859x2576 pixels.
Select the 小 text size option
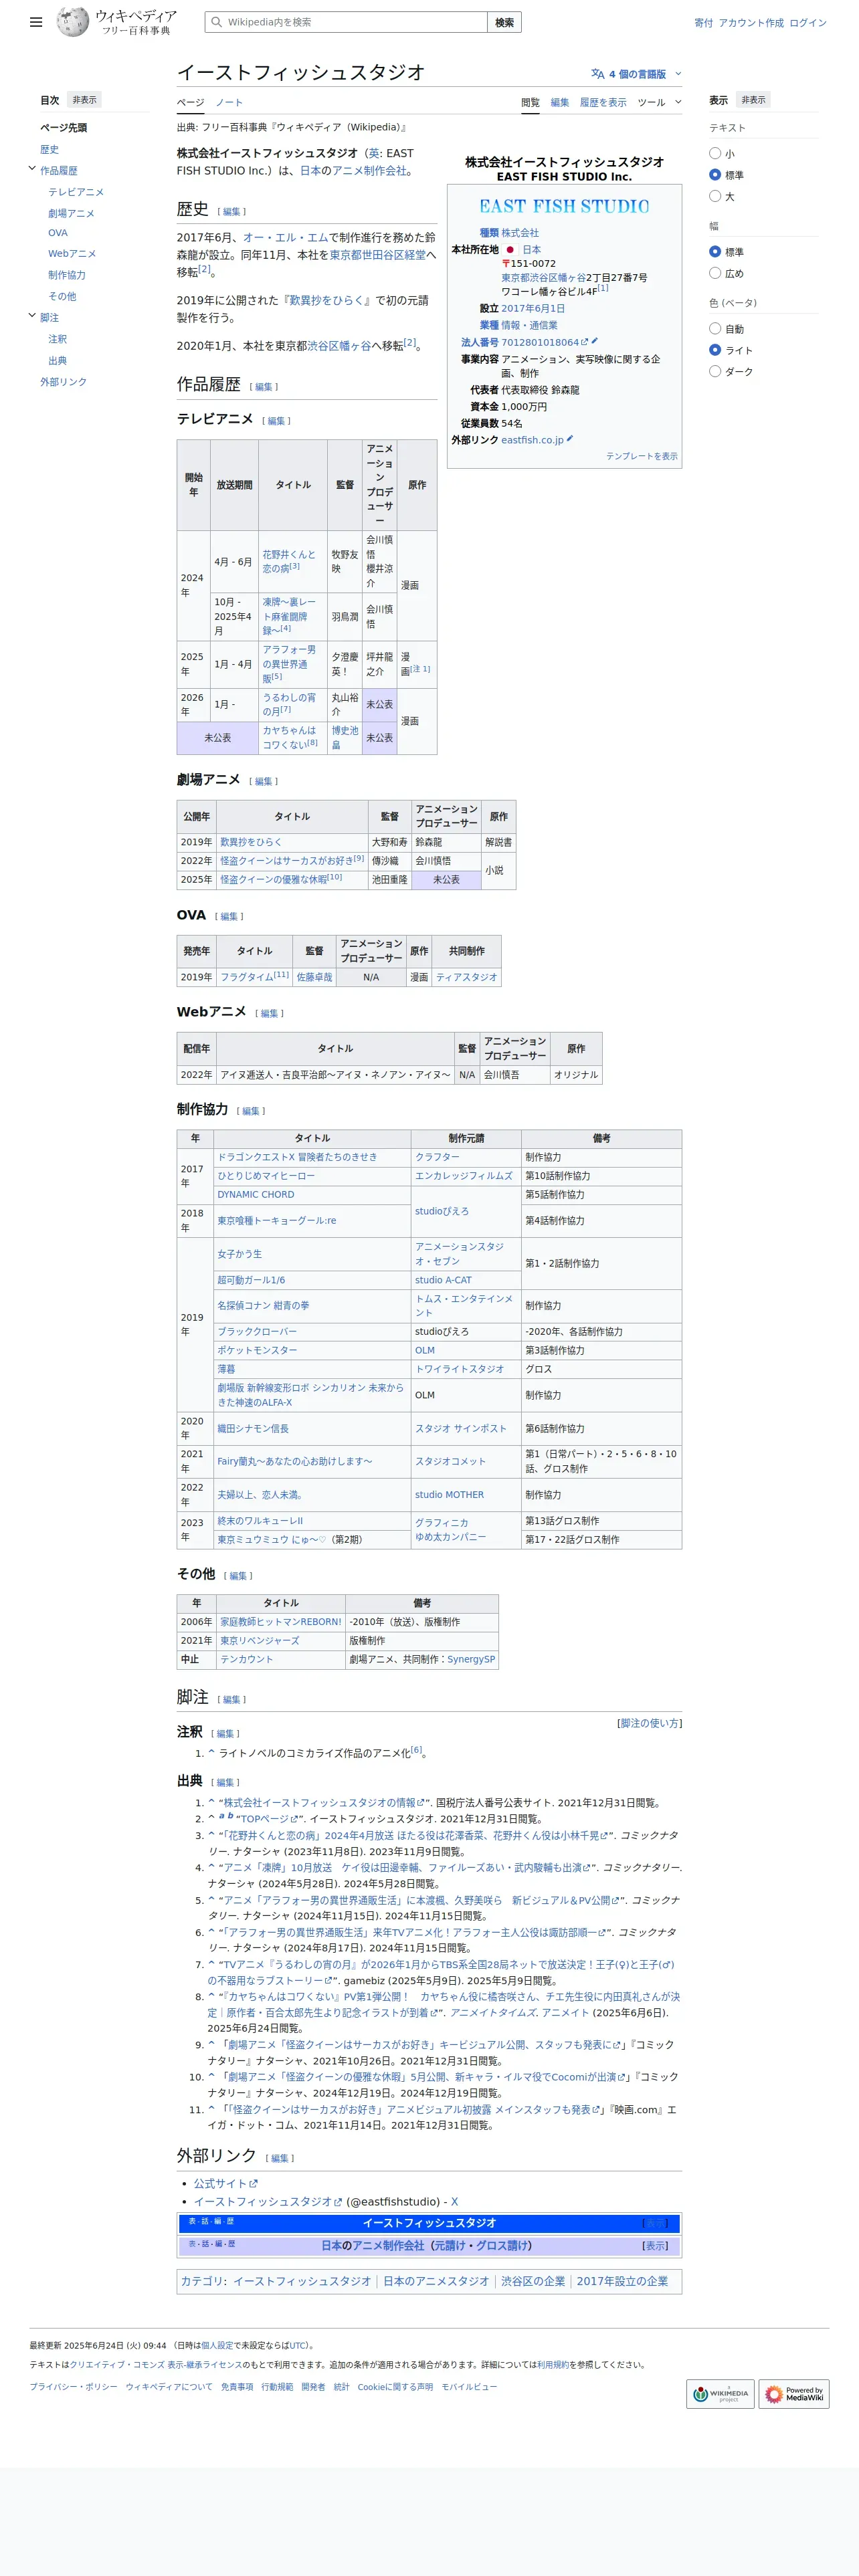[x=715, y=154]
